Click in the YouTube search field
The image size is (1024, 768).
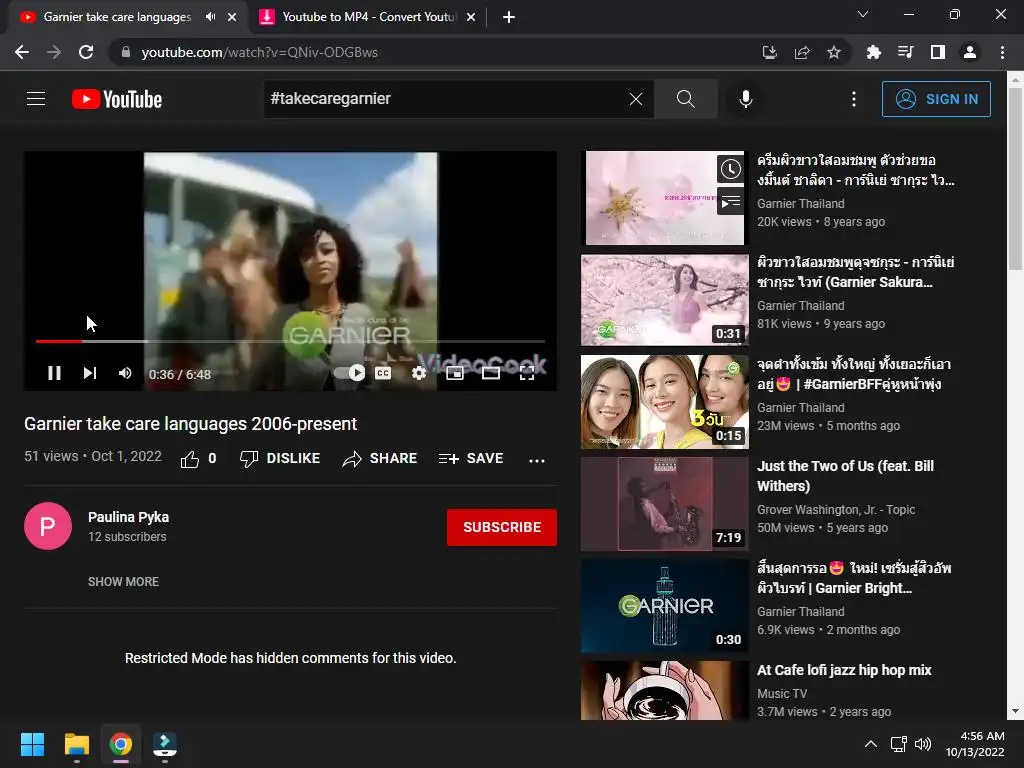click(x=444, y=99)
